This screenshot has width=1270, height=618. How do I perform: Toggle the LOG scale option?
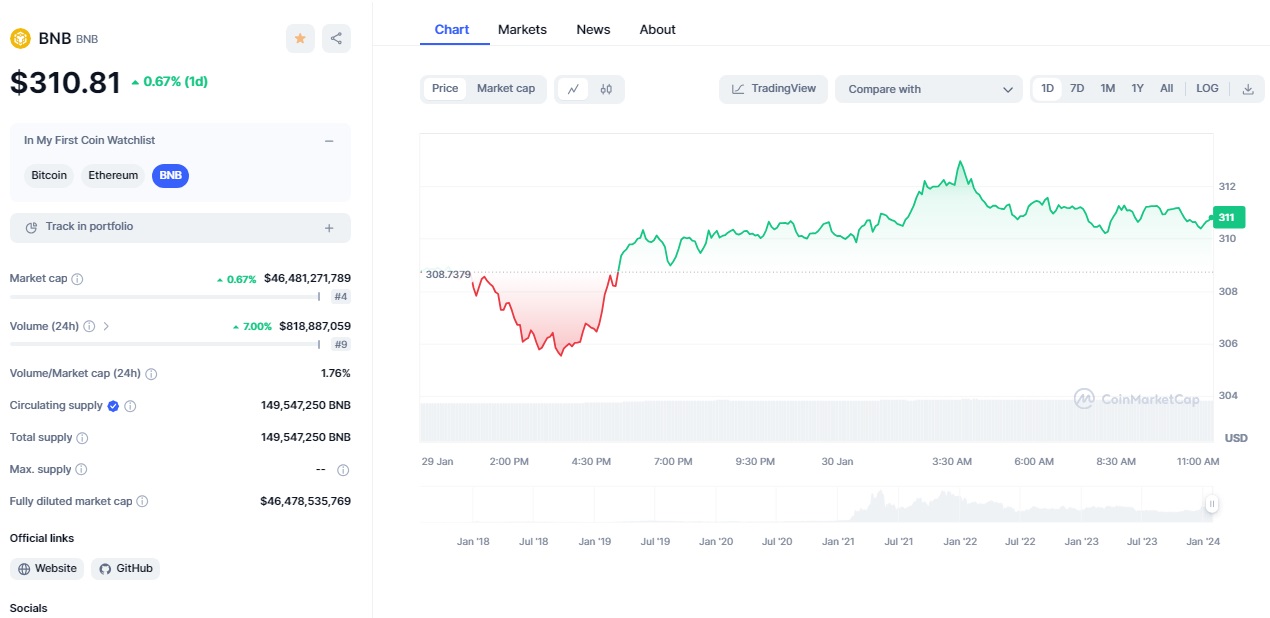click(1207, 89)
